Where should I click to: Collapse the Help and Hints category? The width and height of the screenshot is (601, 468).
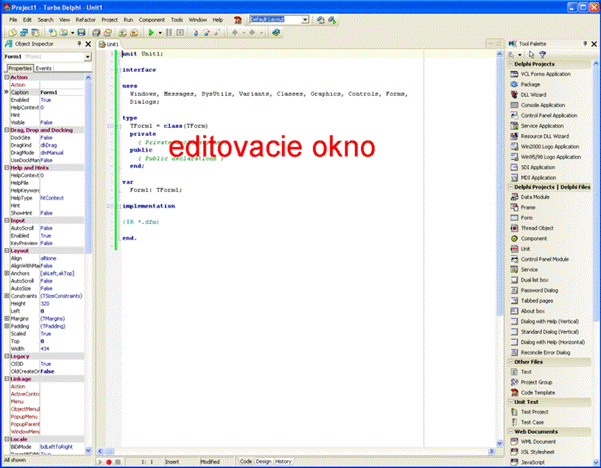(x=7, y=167)
